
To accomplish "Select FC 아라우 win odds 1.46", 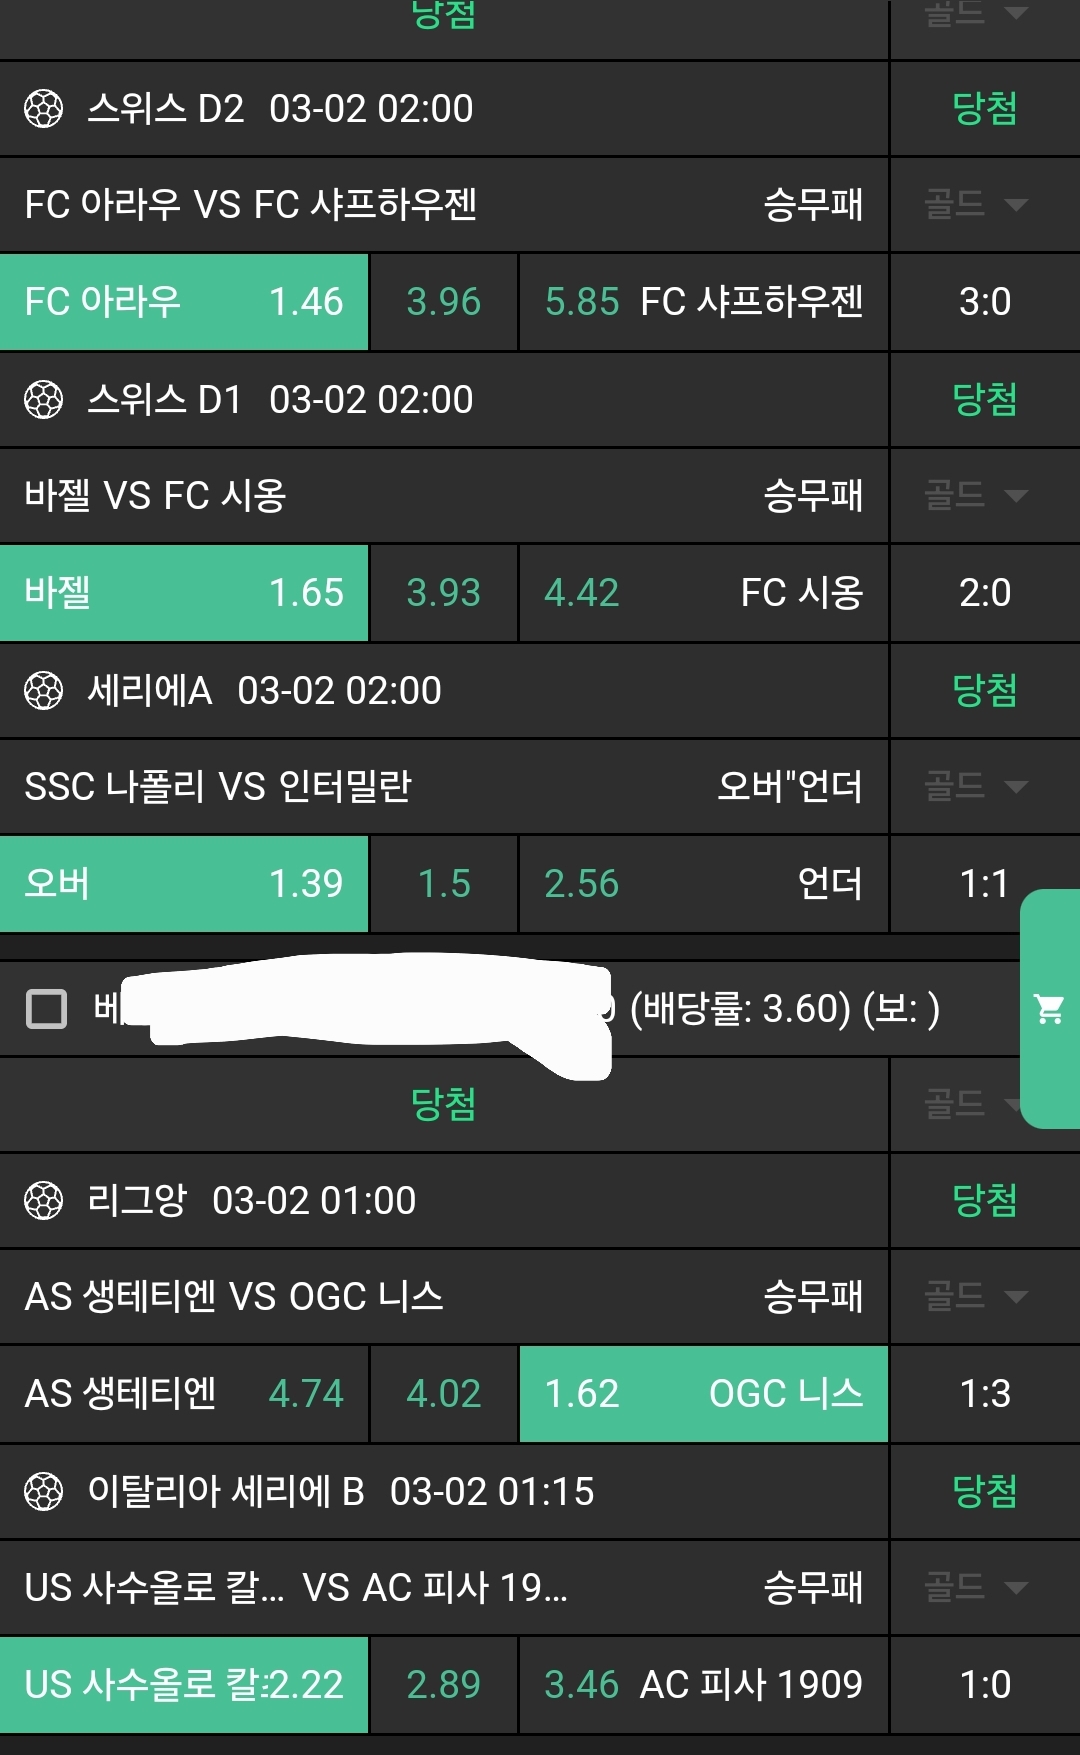I will [x=184, y=302].
